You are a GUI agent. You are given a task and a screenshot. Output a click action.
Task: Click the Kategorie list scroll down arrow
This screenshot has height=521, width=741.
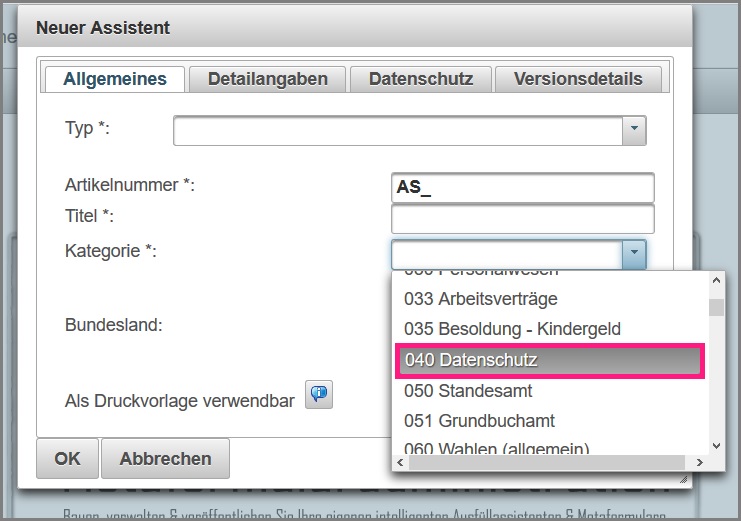coord(716,446)
